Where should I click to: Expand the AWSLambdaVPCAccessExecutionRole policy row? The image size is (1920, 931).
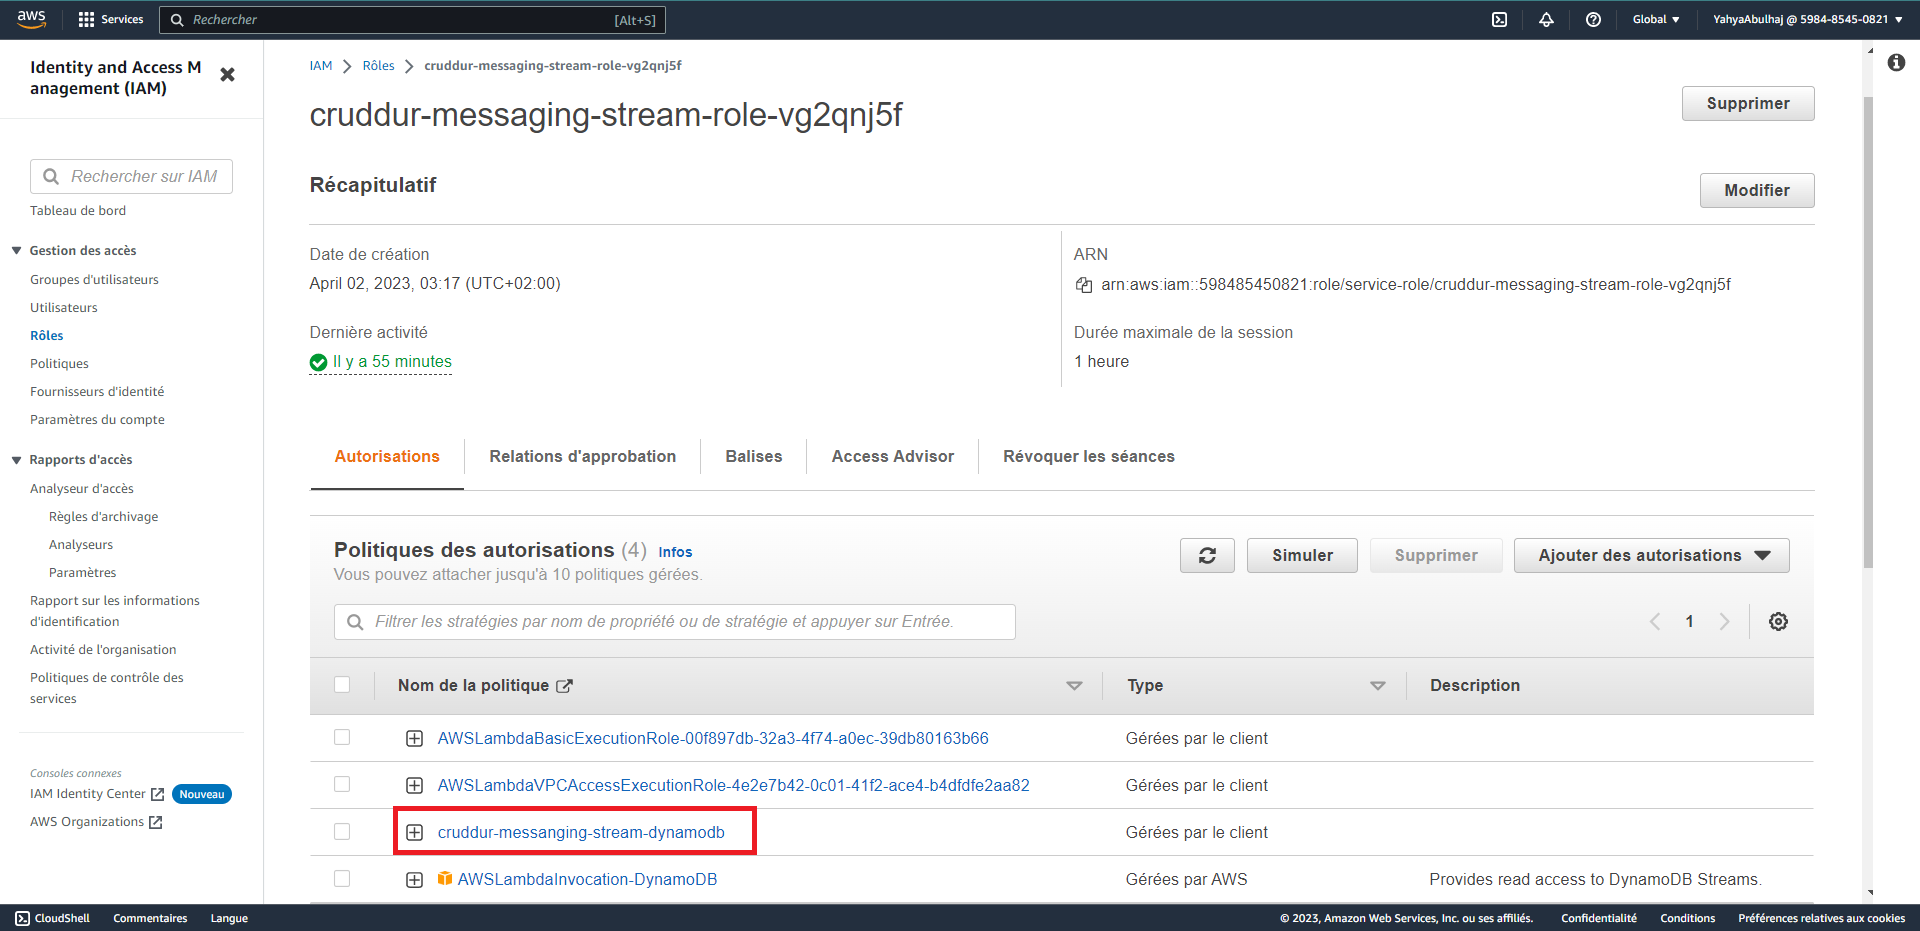pos(414,785)
